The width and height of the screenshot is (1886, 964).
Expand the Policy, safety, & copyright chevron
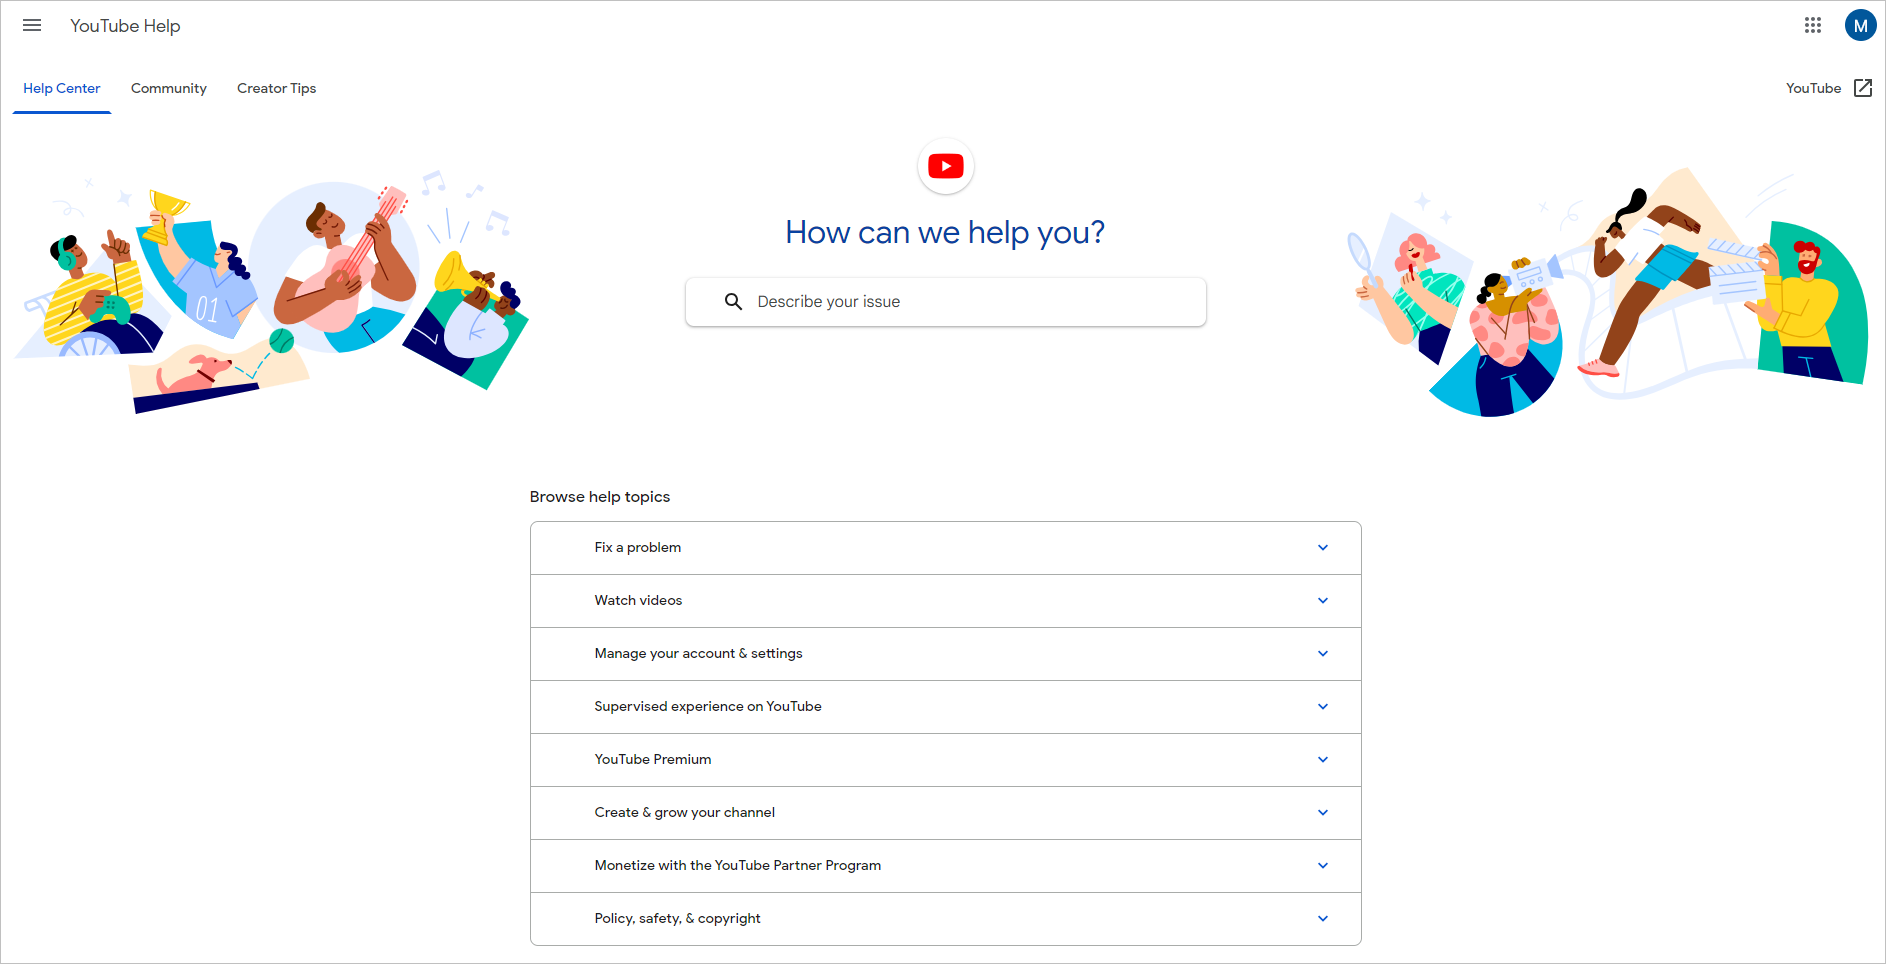(1323, 919)
